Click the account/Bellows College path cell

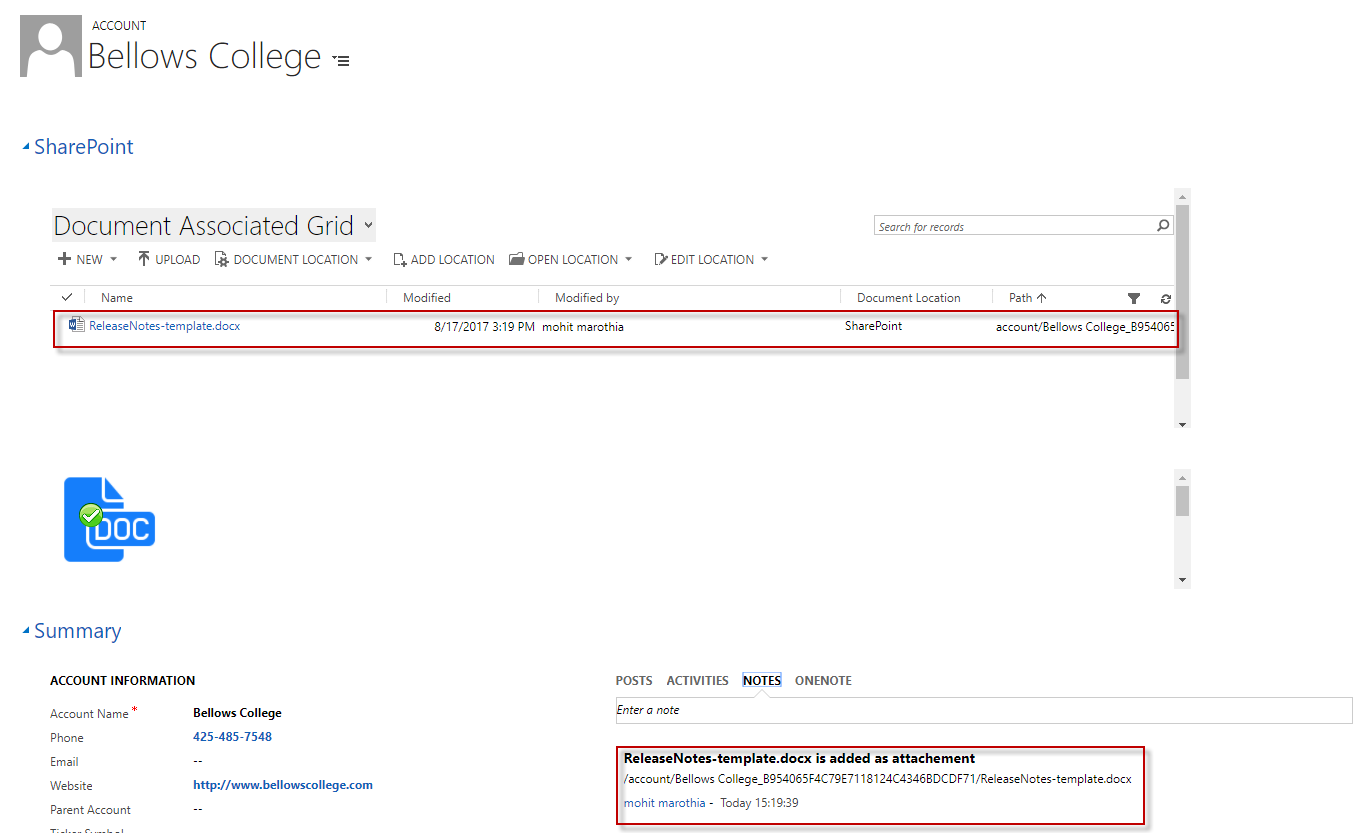click(x=1084, y=327)
